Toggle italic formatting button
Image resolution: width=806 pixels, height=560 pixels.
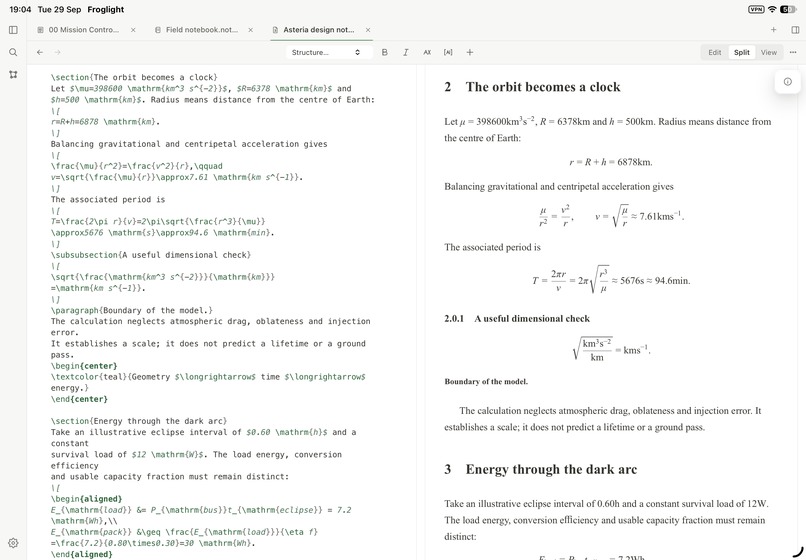click(406, 52)
